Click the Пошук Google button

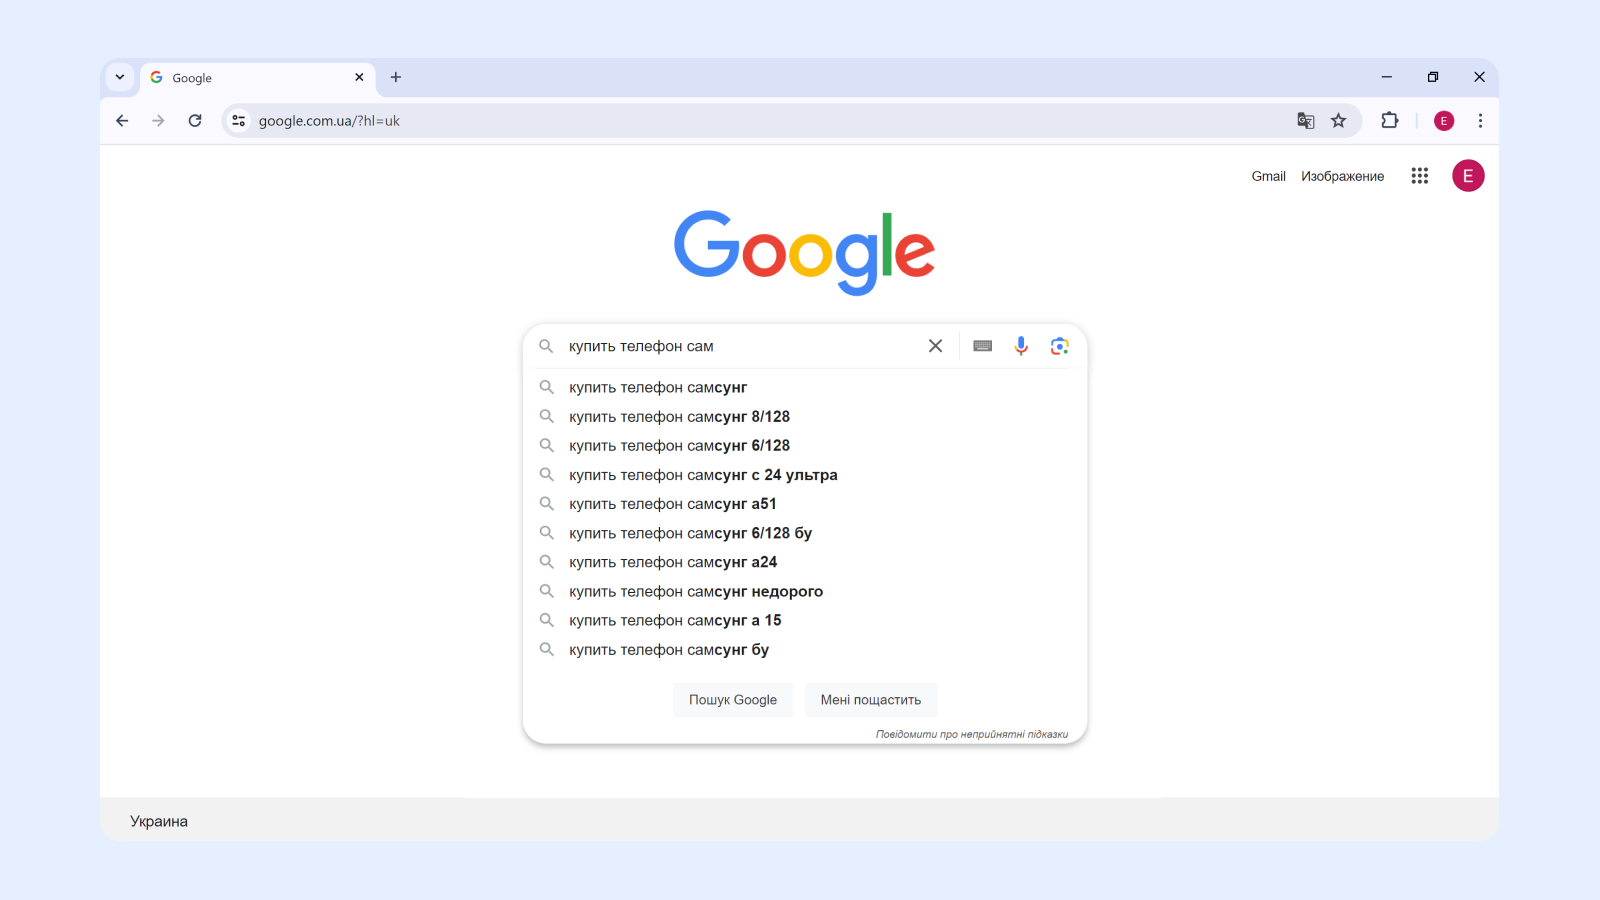coord(732,699)
